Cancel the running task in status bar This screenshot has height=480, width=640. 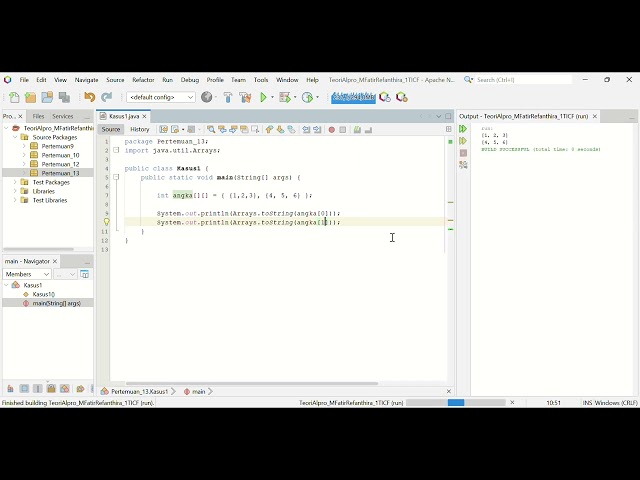click(512, 403)
